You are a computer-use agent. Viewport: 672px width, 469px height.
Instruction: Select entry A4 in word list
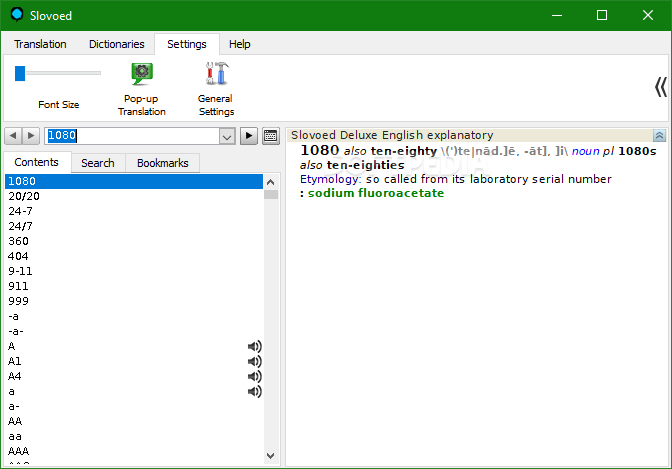134,376
